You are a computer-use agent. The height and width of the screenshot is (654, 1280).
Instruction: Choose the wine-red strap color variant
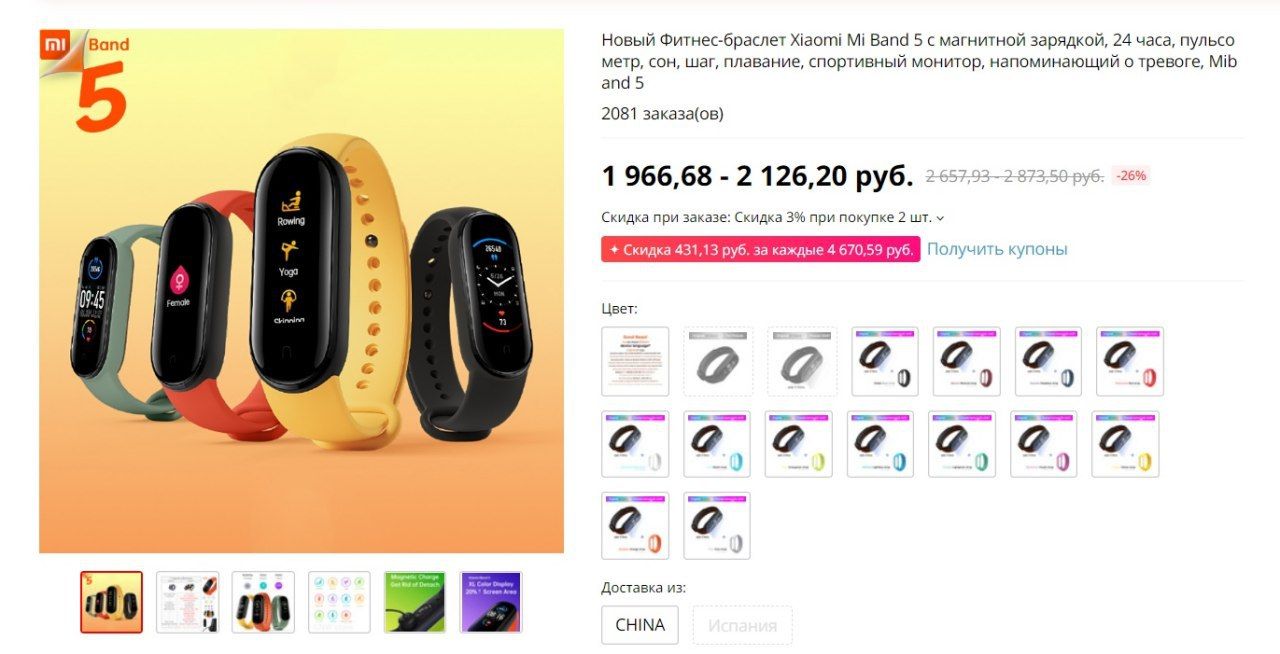click(x=967, y=361)
